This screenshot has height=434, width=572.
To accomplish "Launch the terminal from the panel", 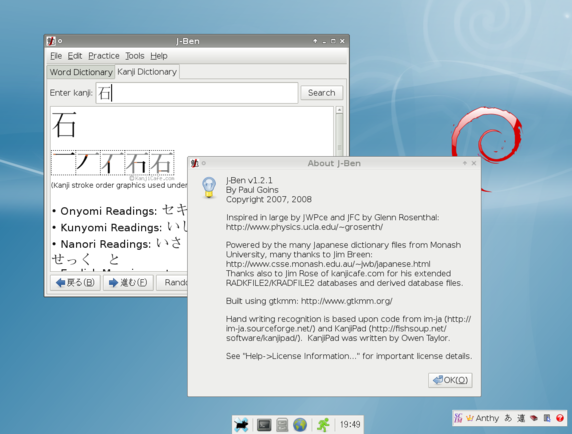I will [264, 425].
